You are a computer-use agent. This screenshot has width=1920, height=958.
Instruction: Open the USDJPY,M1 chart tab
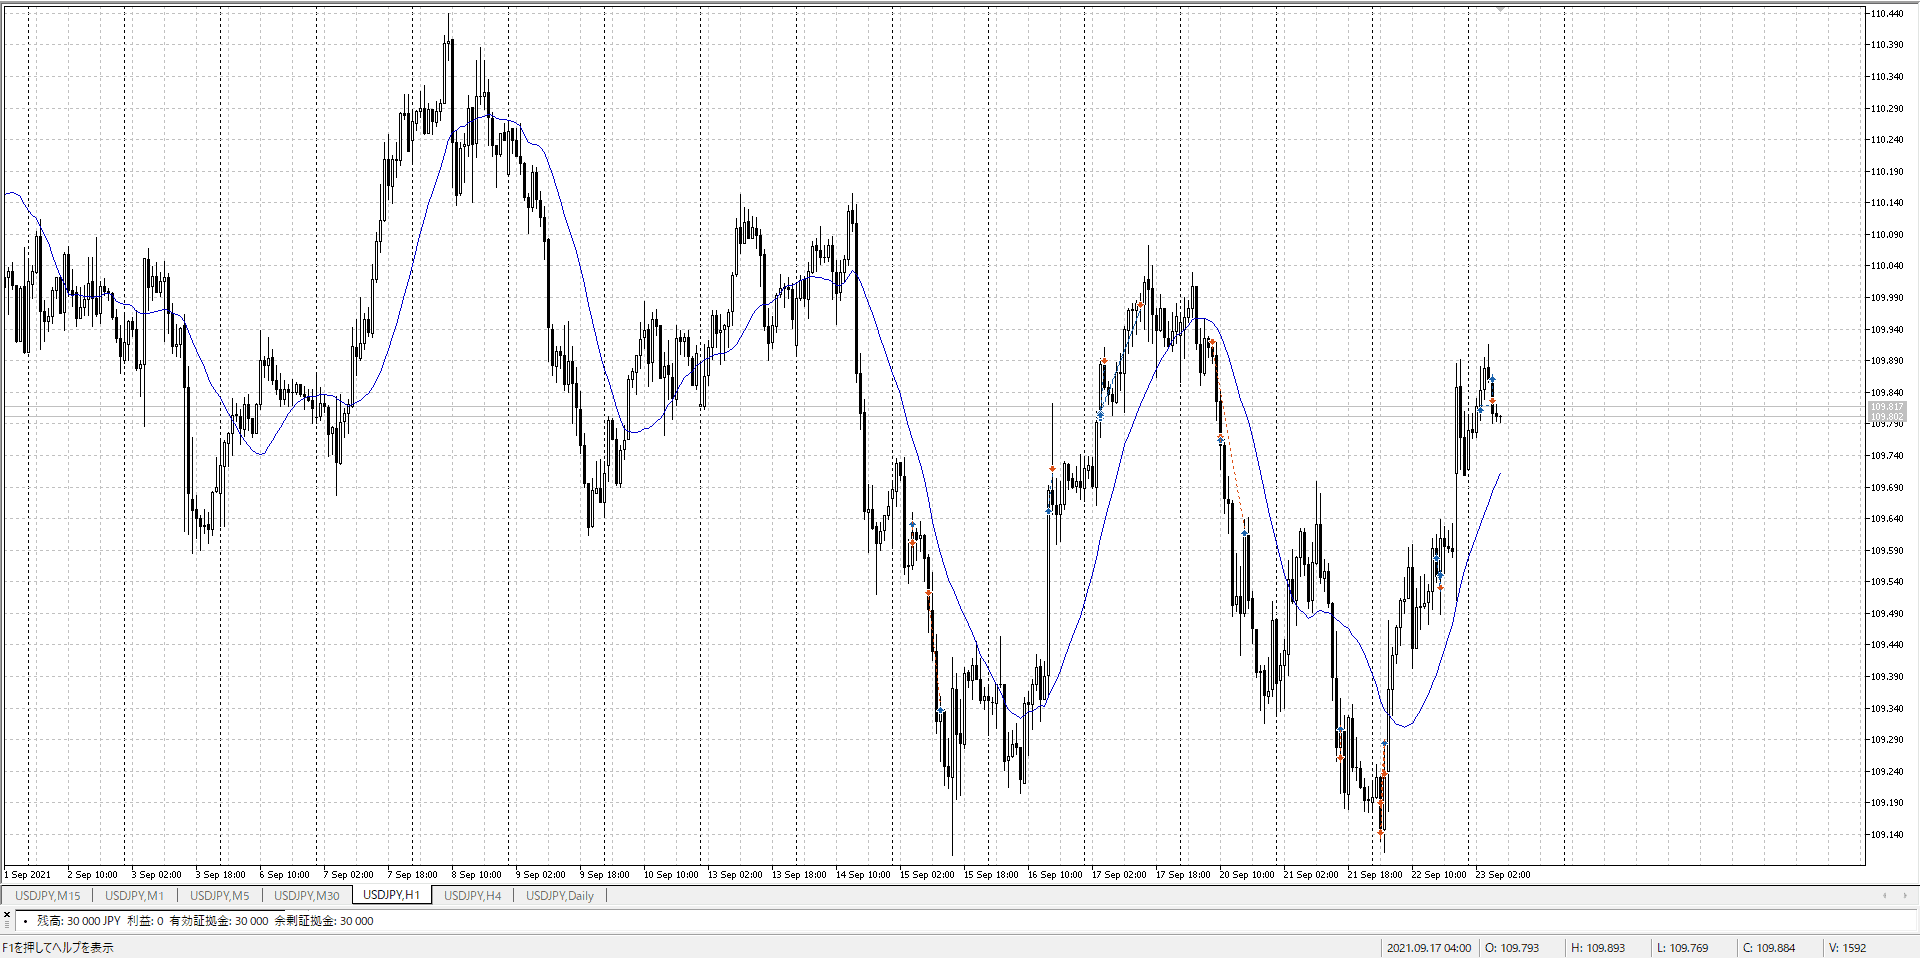point(134,895)
